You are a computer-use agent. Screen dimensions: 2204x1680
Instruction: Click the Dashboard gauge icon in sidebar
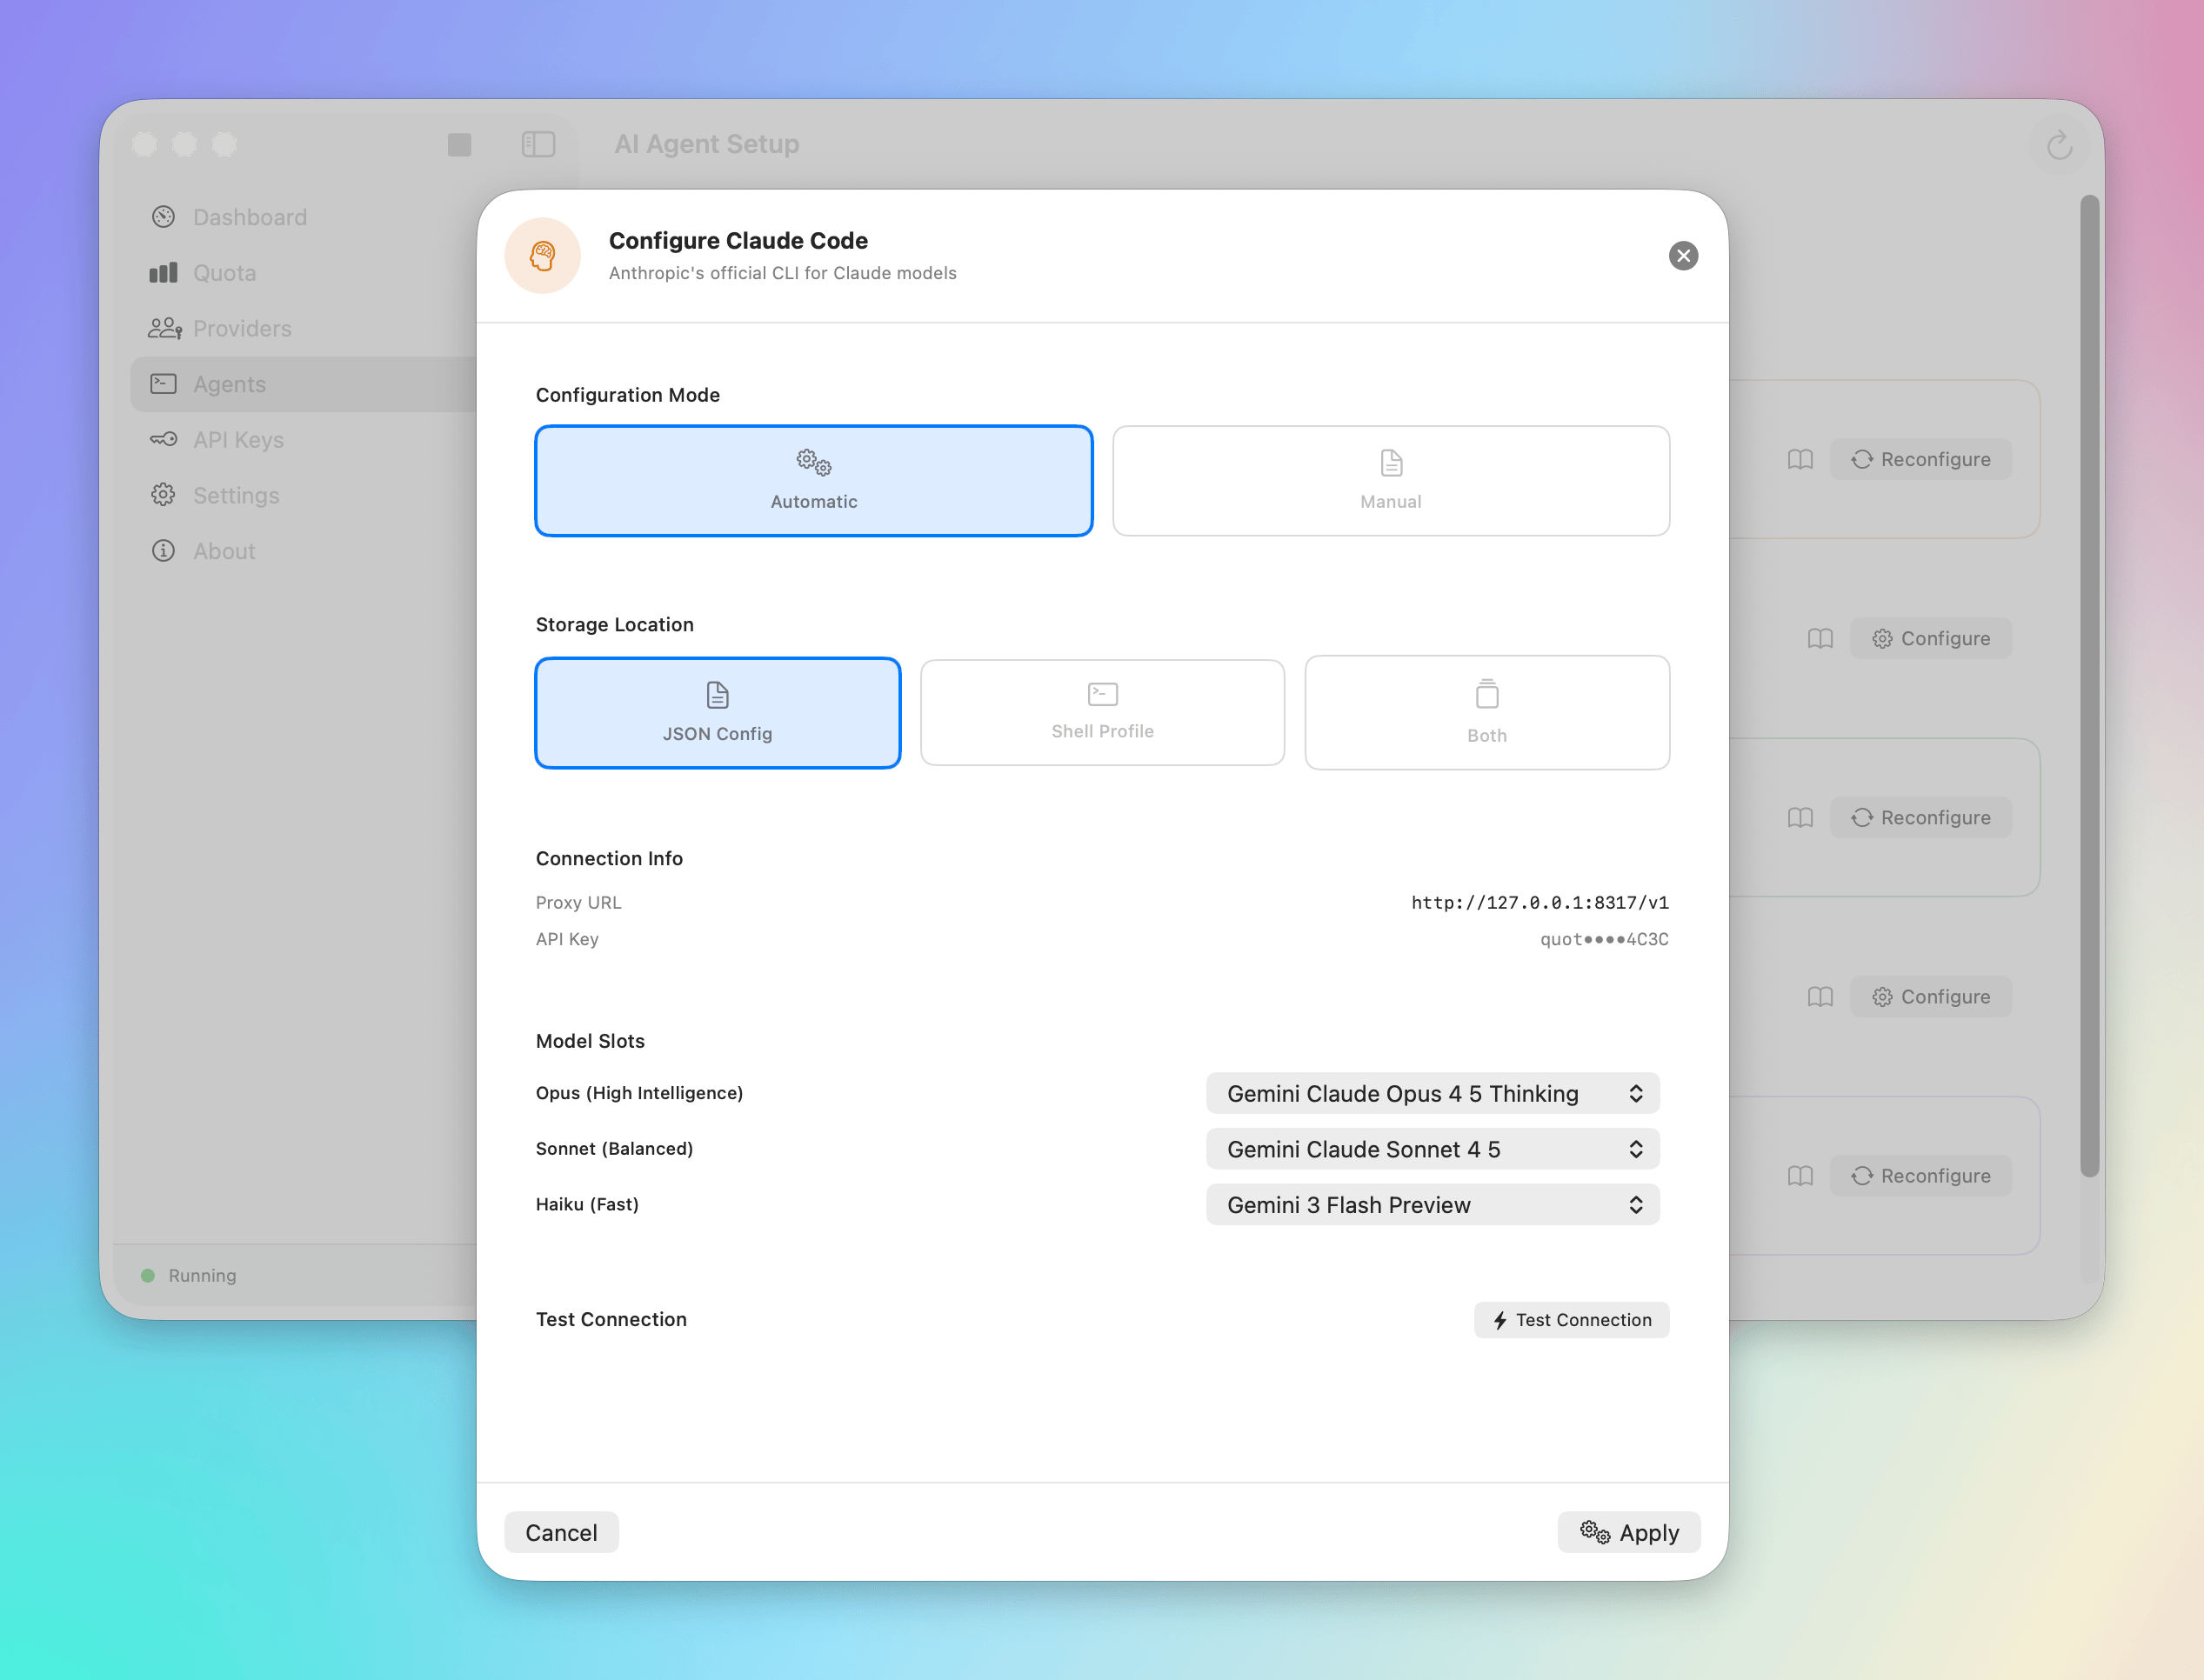pyautogui.click(x=163, y=217)
